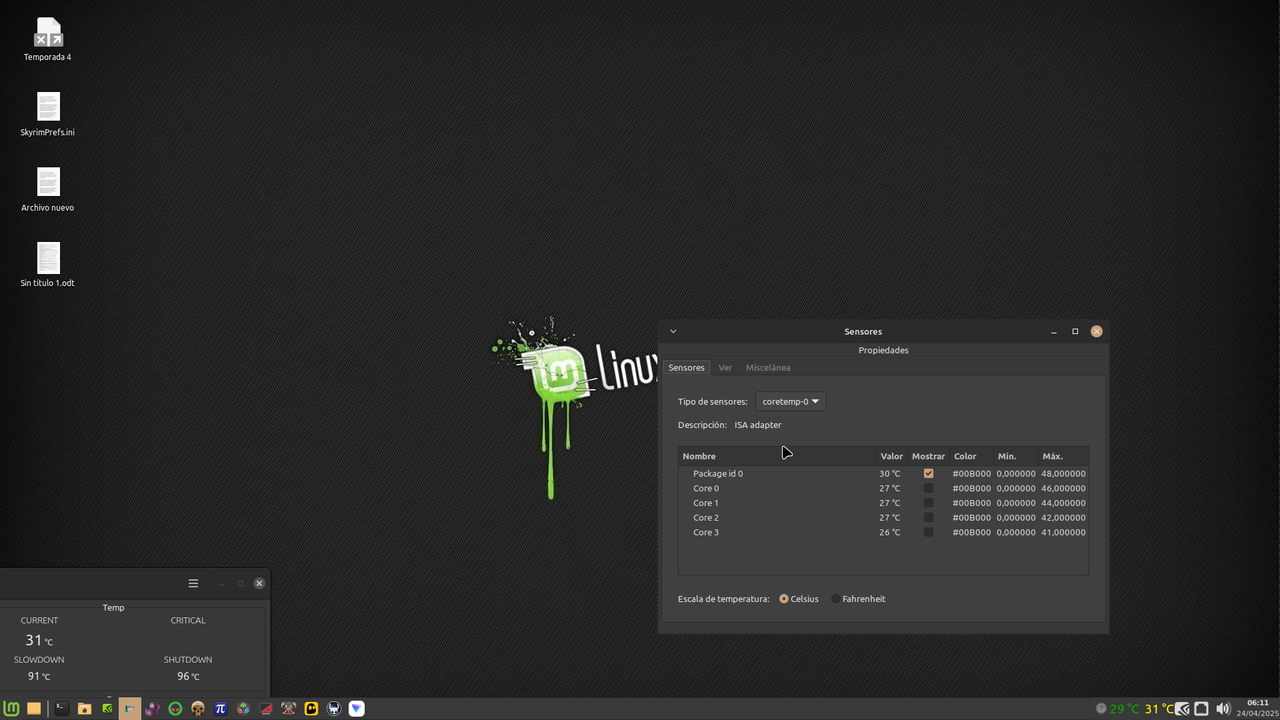
Task: Open the pi symbol app in the taskbar
Action: click(221, 708)
